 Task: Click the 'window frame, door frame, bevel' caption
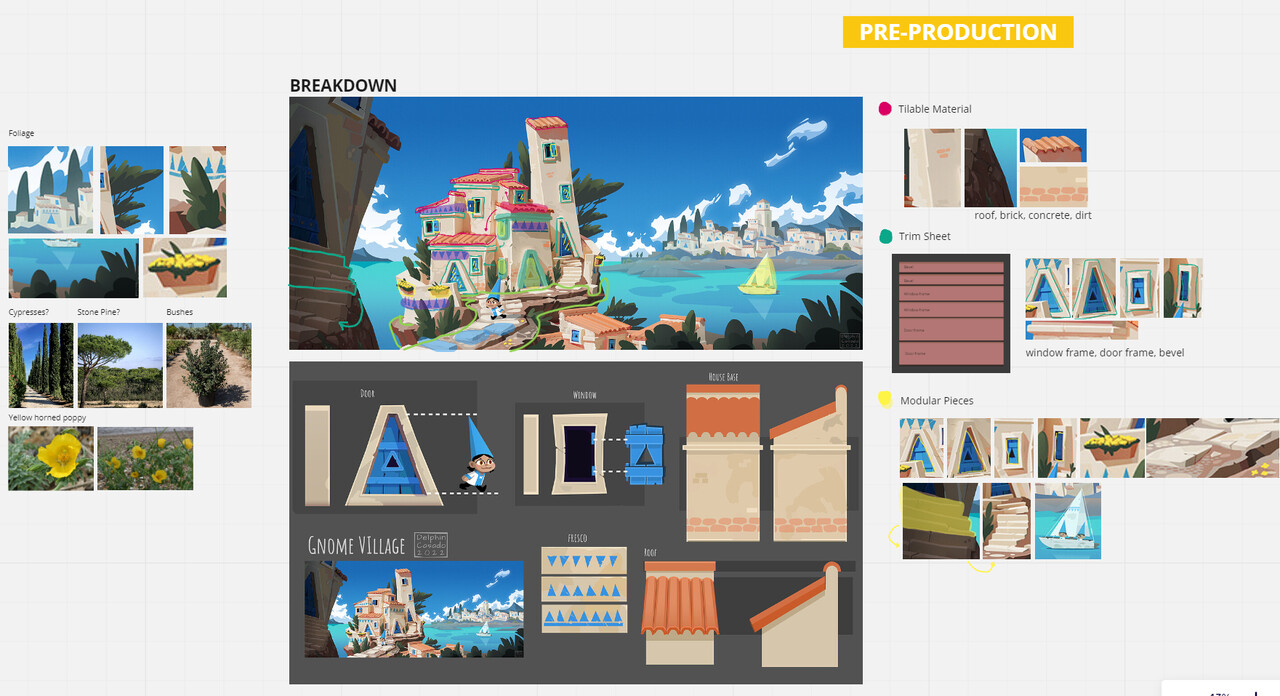click(1105, 353)
